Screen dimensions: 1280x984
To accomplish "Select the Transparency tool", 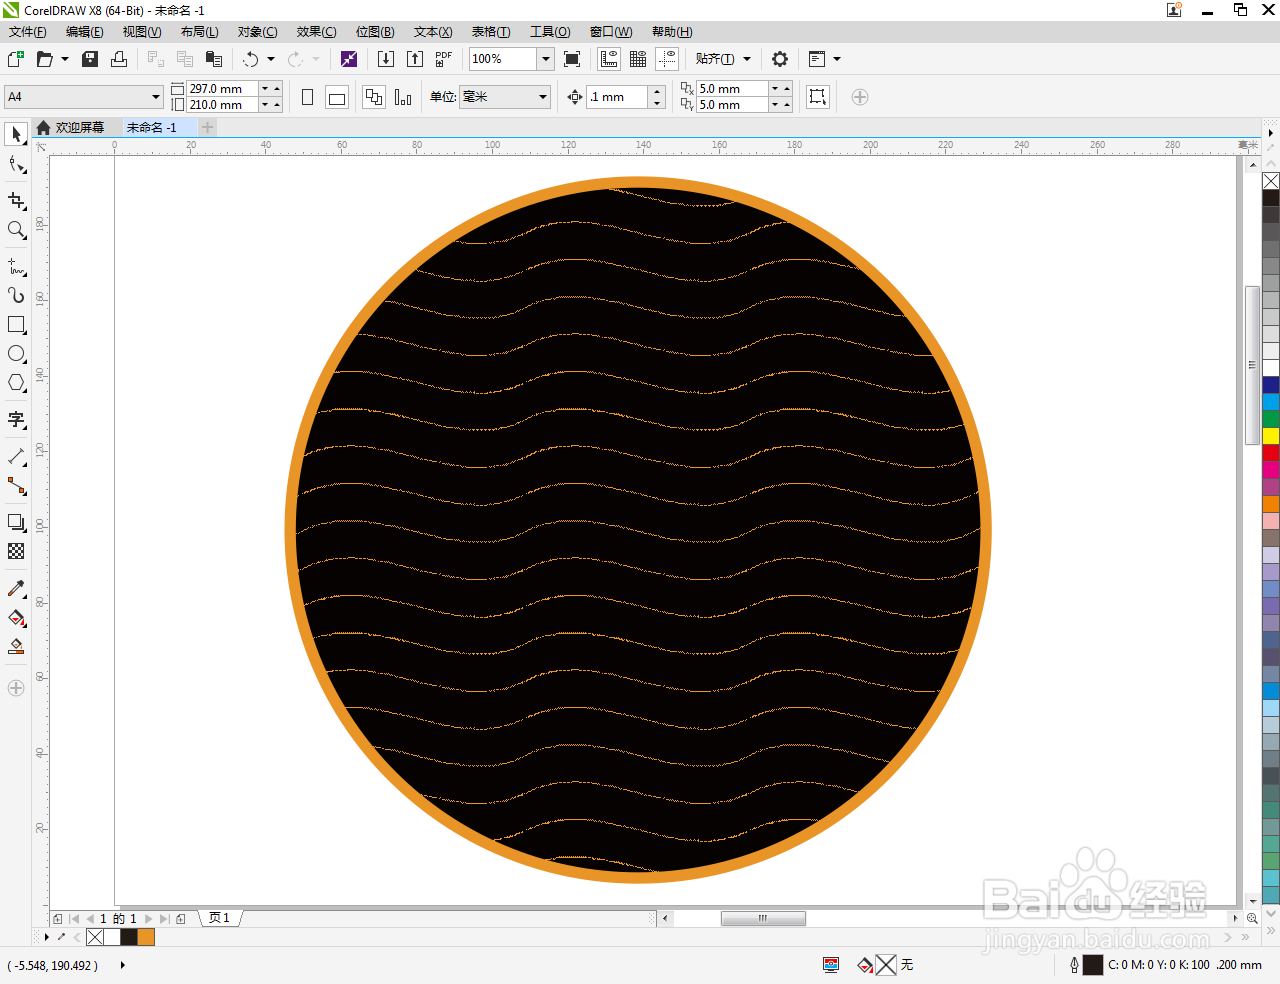I will click(x=16, y=551).
